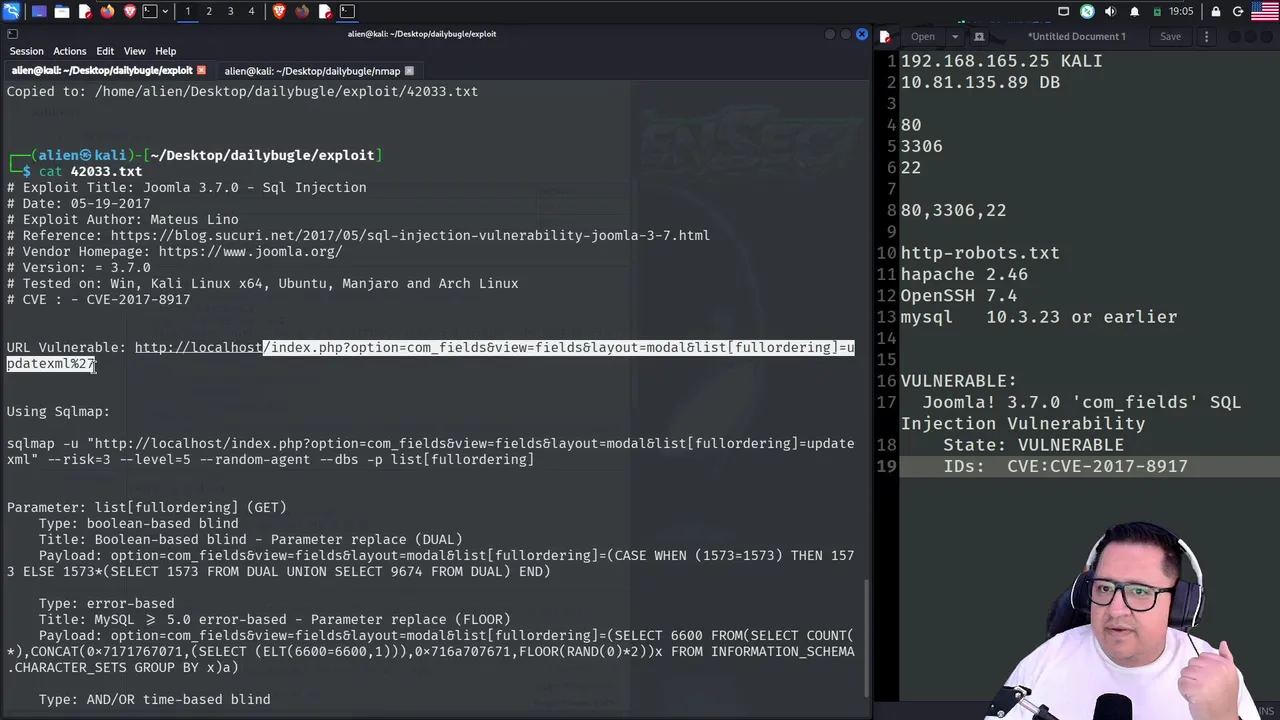
Task: Click 'CVE-2017-8917' in terminal exploit text
Action: (138, 299)
